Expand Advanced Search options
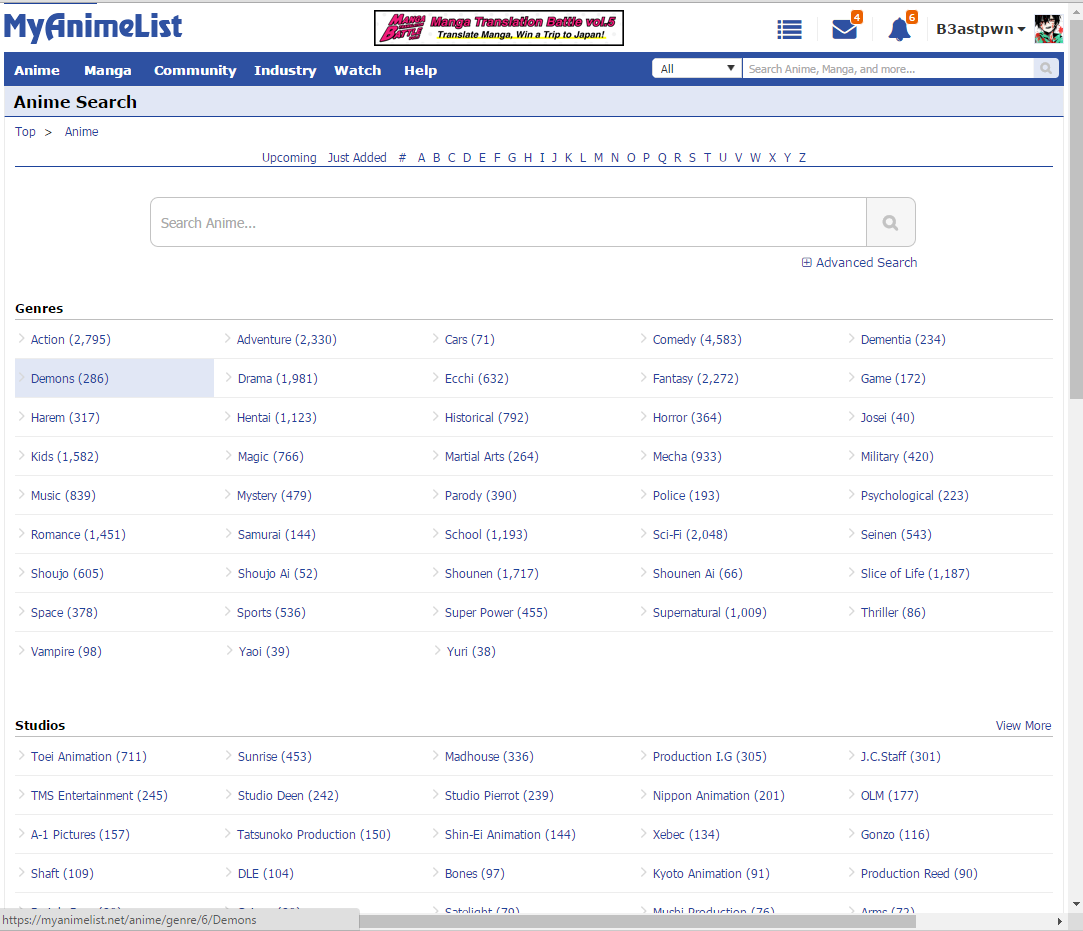Image resolution: width=1083 pixels, height=931 pixels. [859, 262]
